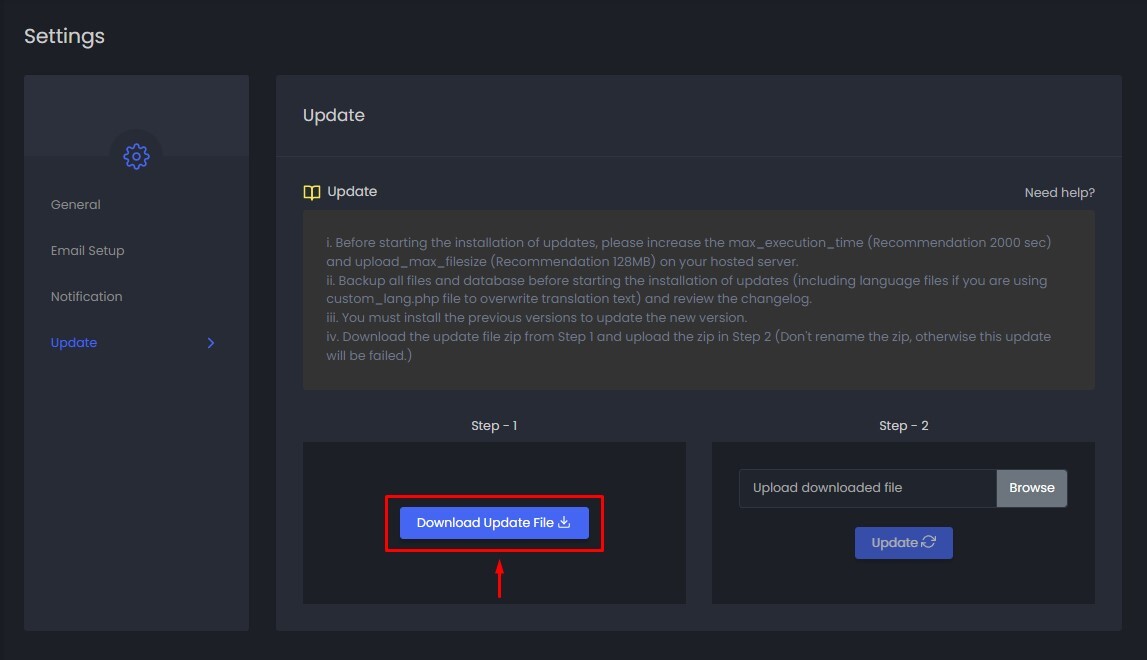
Task: Click the update instructions text box
Action: click(698, 299)
